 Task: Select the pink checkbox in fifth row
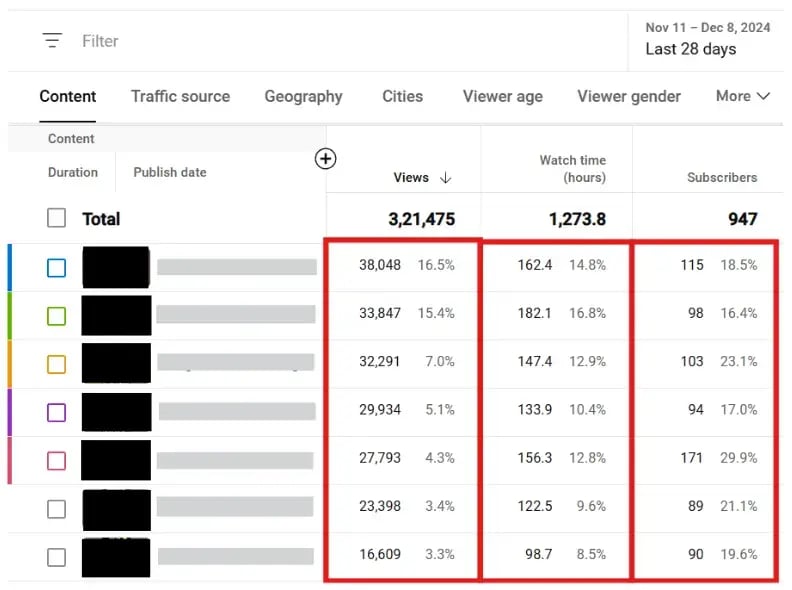57,460
